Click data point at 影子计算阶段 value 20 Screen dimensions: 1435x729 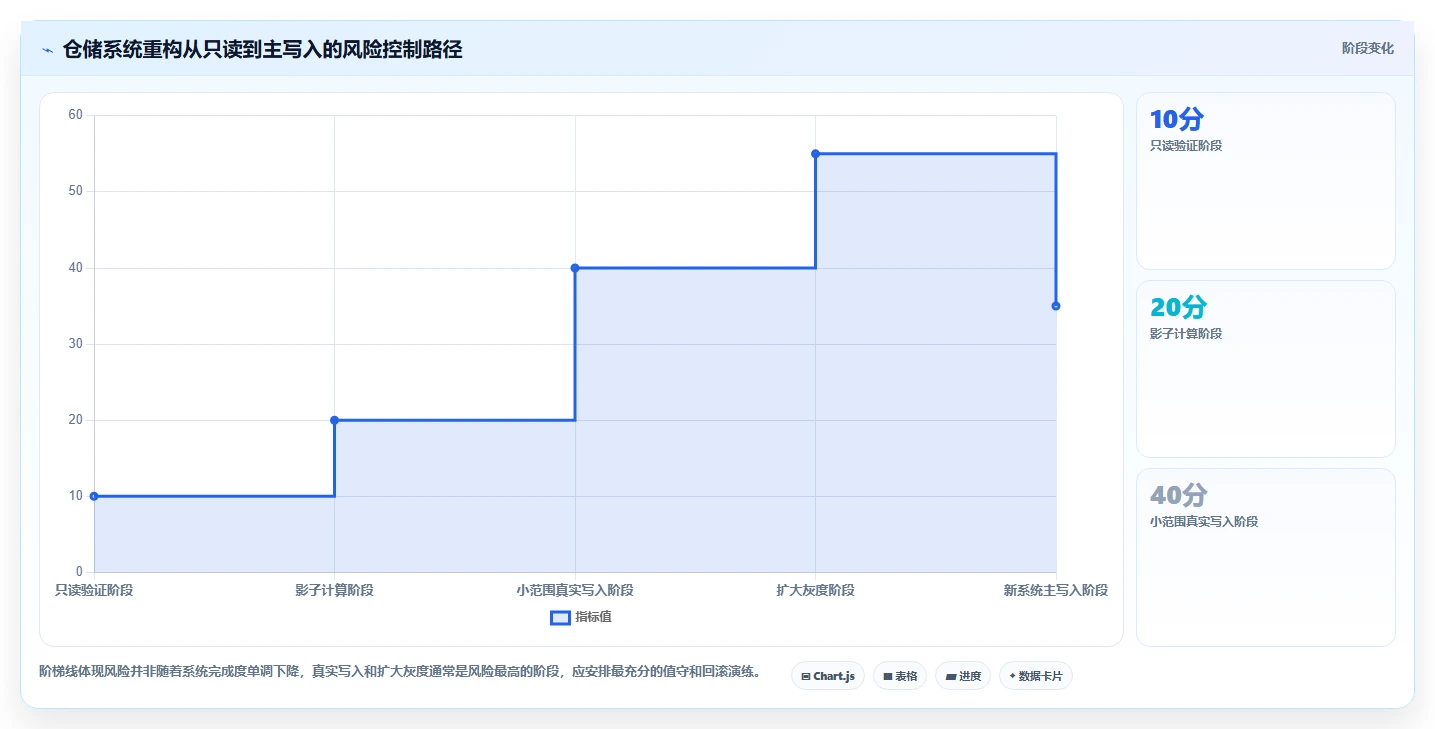[334, 420]
